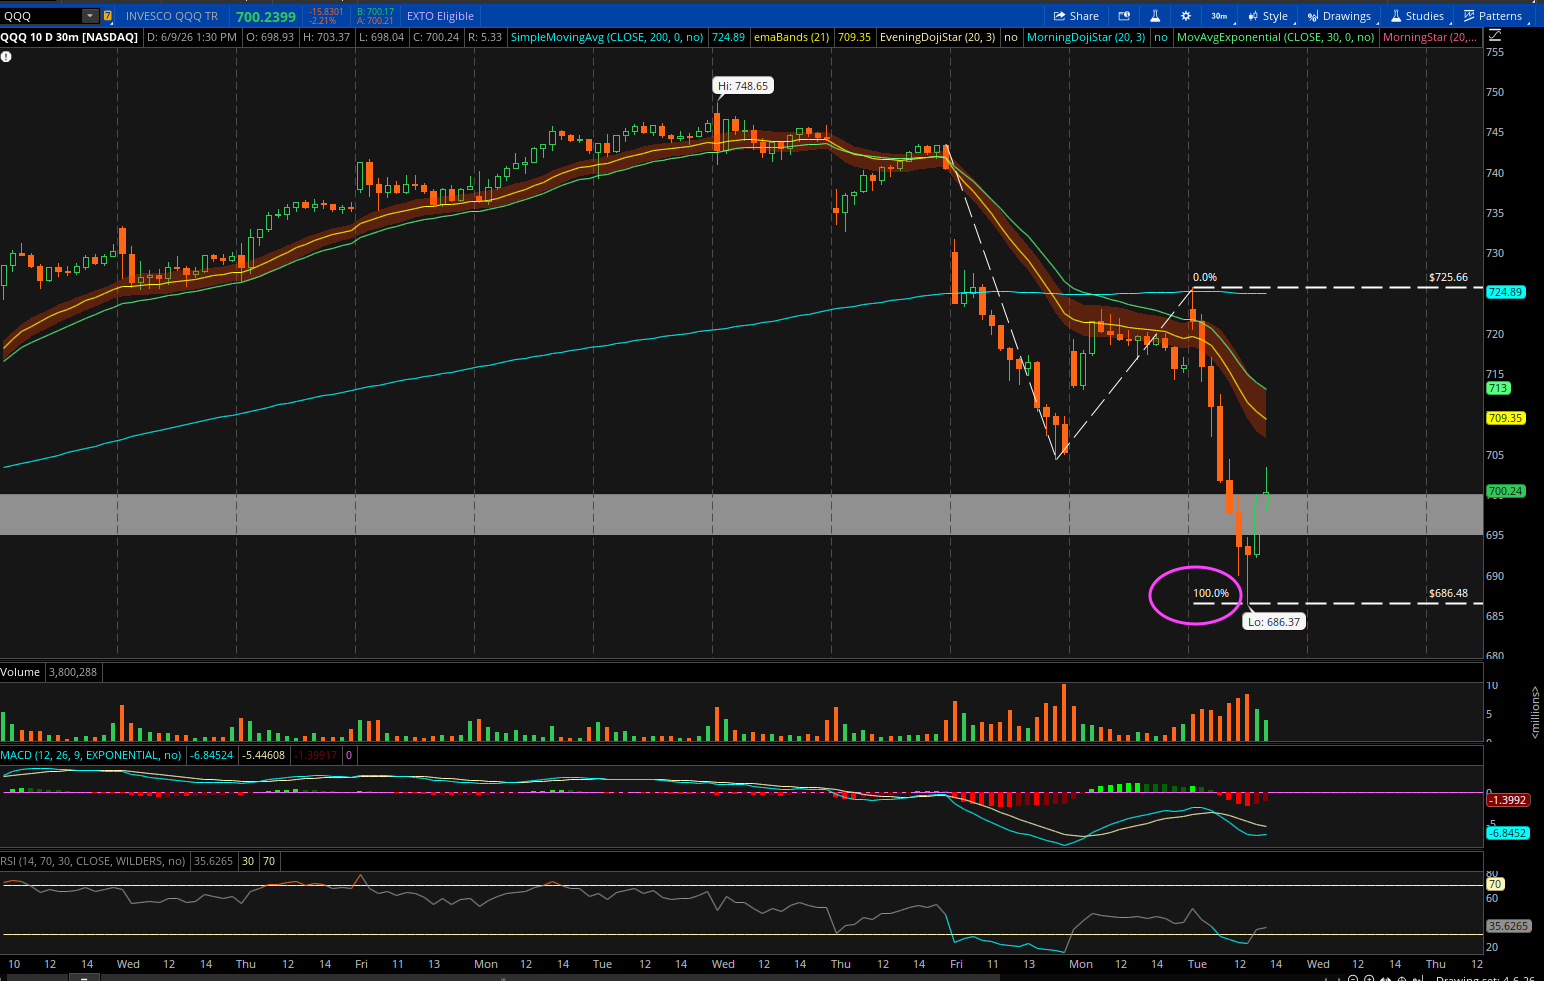1544x981 pixels.
Task: Click the MACD value -5.44608
Action: 264,755
